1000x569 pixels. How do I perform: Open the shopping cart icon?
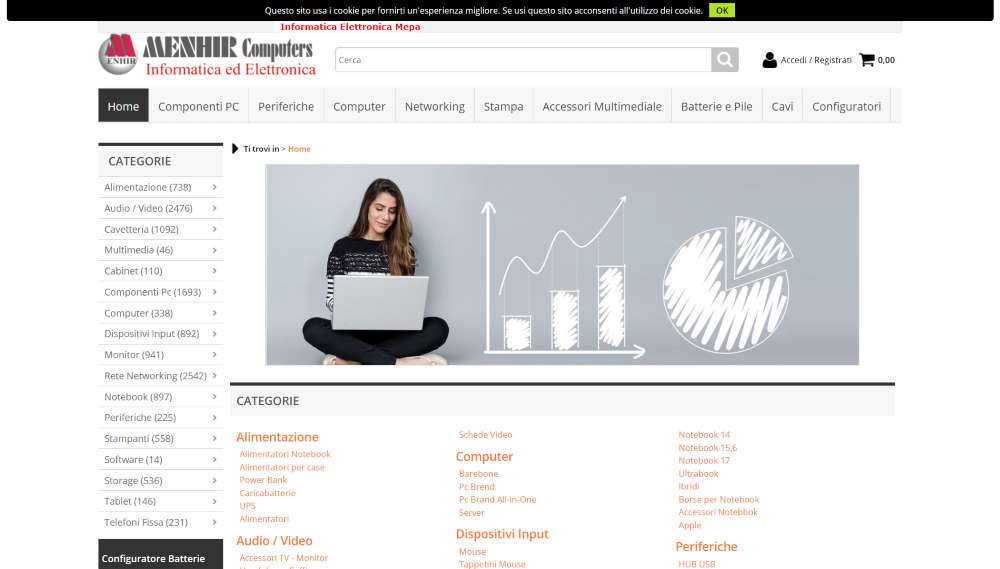coord(867,60)
